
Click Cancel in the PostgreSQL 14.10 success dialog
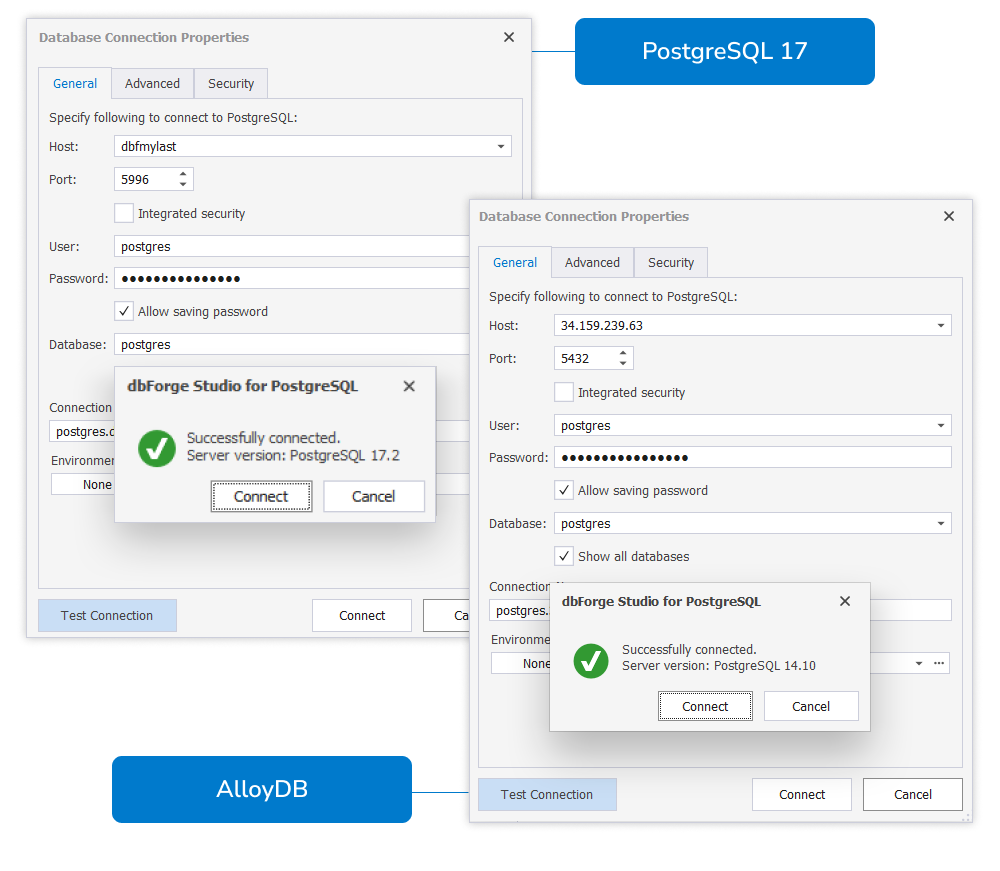point(811,706)
